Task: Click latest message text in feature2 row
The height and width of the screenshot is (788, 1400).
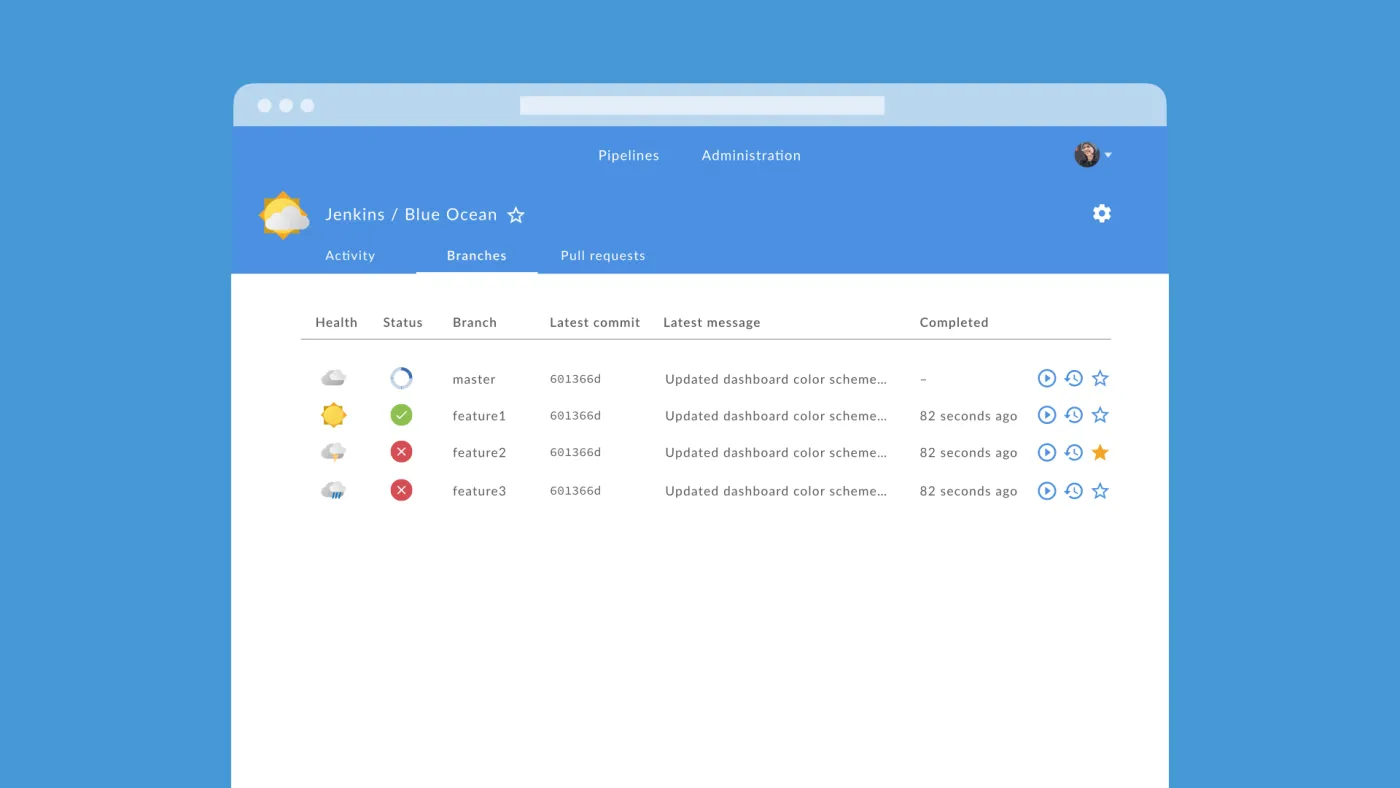Action: 776,453
